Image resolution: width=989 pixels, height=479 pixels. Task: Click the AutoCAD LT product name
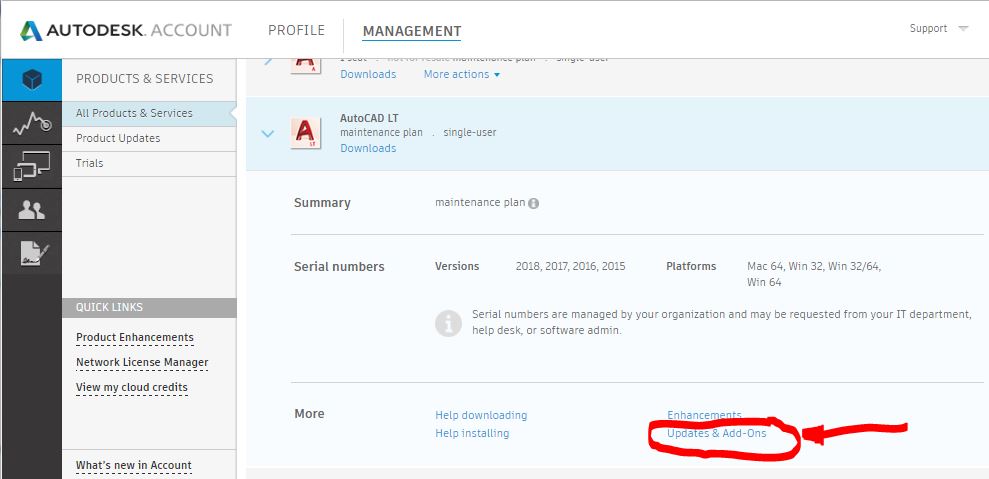(x=369, y=118)
